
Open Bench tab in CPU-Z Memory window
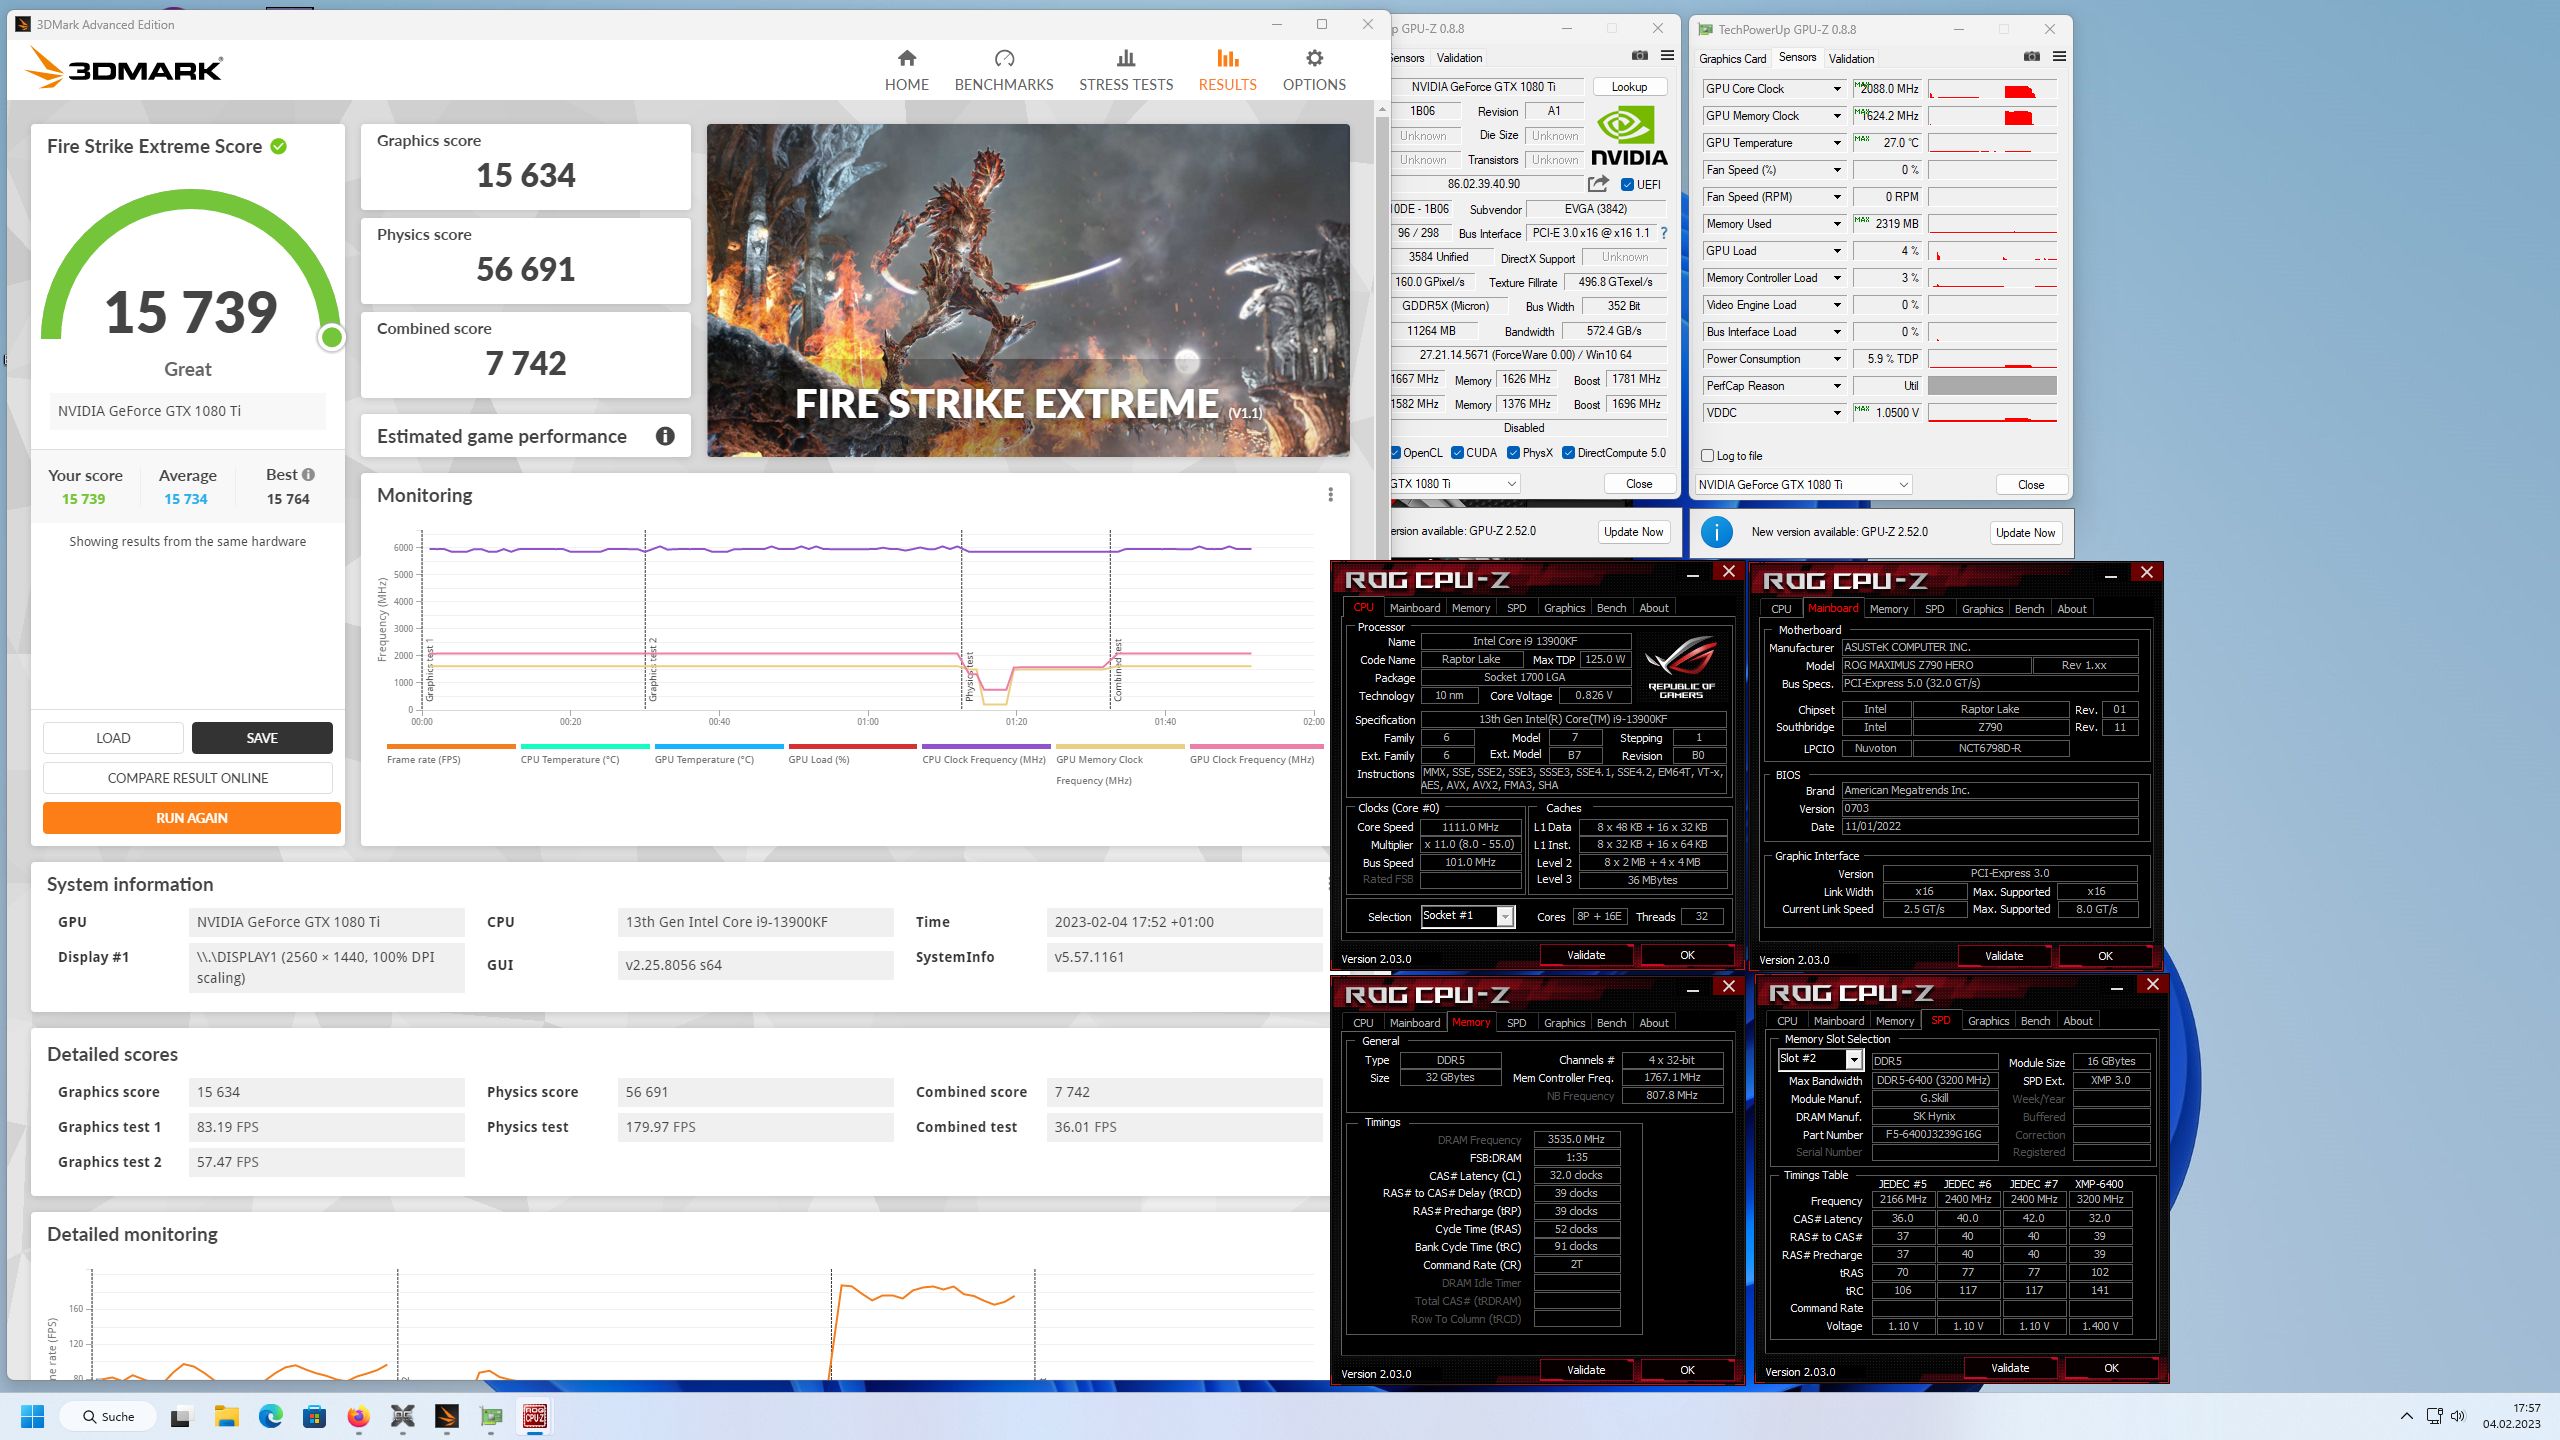pyautogui.click(x=1611, y=1023)
